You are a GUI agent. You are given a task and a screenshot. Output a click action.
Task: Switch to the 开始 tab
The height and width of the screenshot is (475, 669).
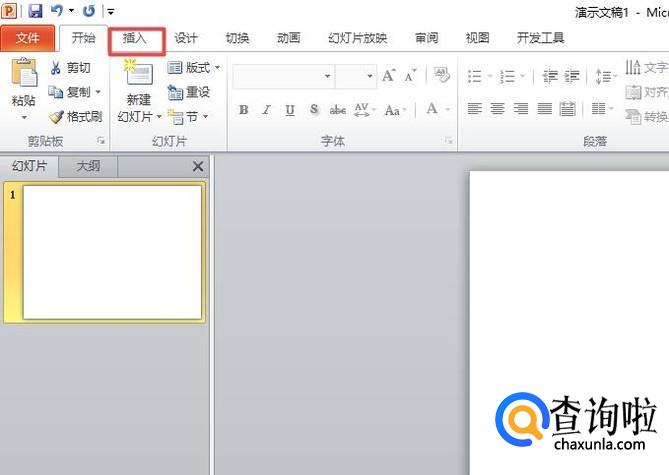pos(83,38)
